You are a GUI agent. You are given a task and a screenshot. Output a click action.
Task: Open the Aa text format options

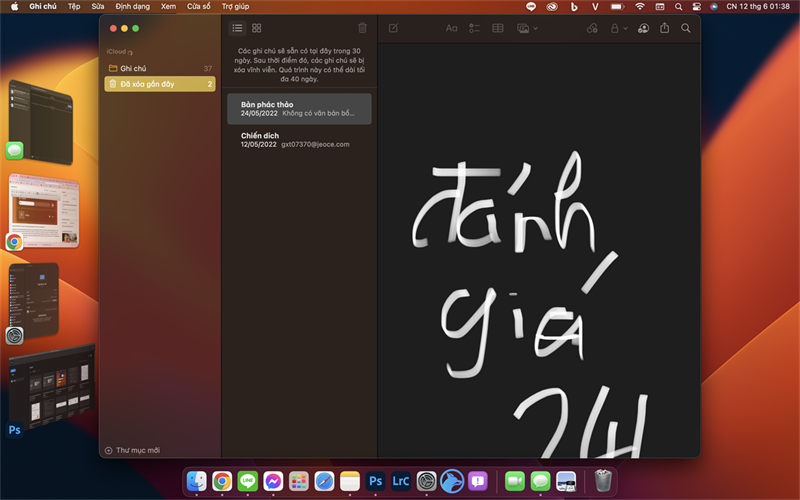[451, 28]
